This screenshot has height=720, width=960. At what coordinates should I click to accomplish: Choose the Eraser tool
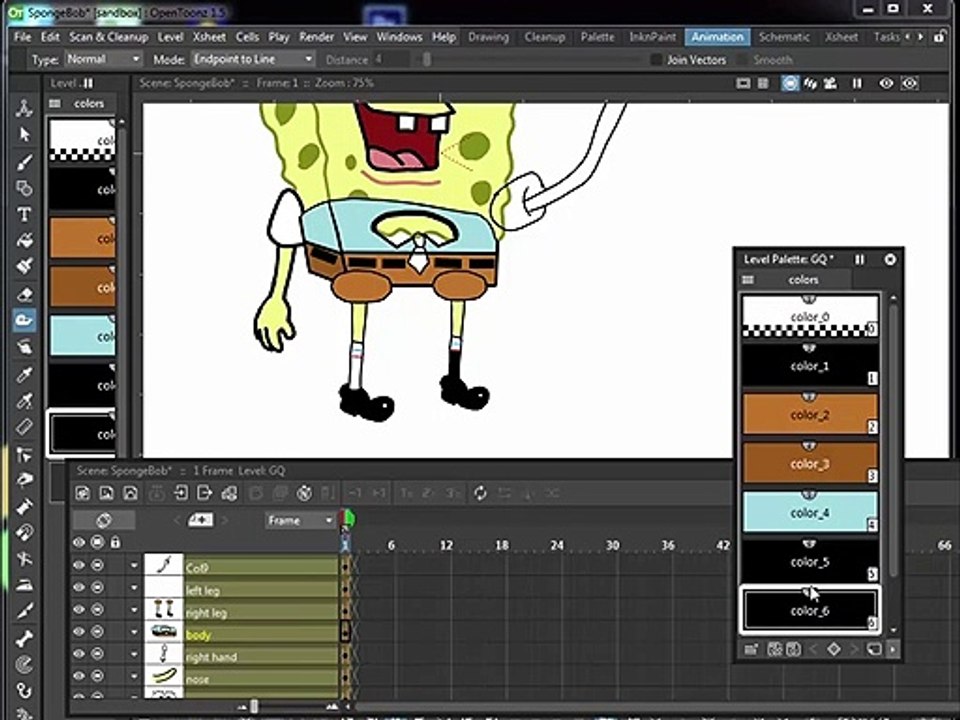click(x=24, y=294)
